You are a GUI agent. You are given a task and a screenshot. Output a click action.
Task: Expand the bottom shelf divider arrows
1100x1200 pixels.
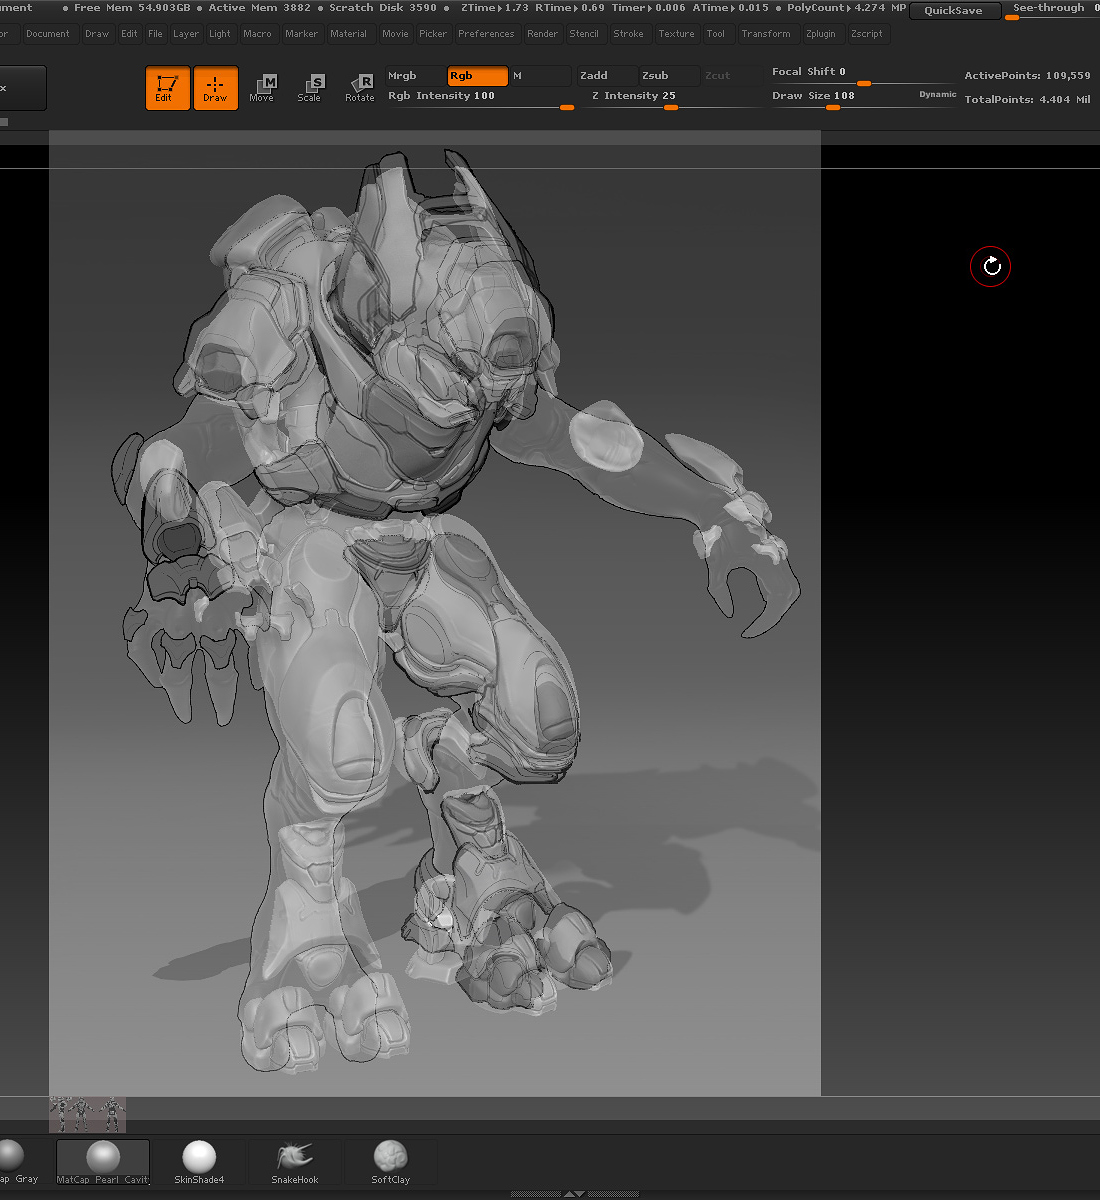coord(573,1194)
